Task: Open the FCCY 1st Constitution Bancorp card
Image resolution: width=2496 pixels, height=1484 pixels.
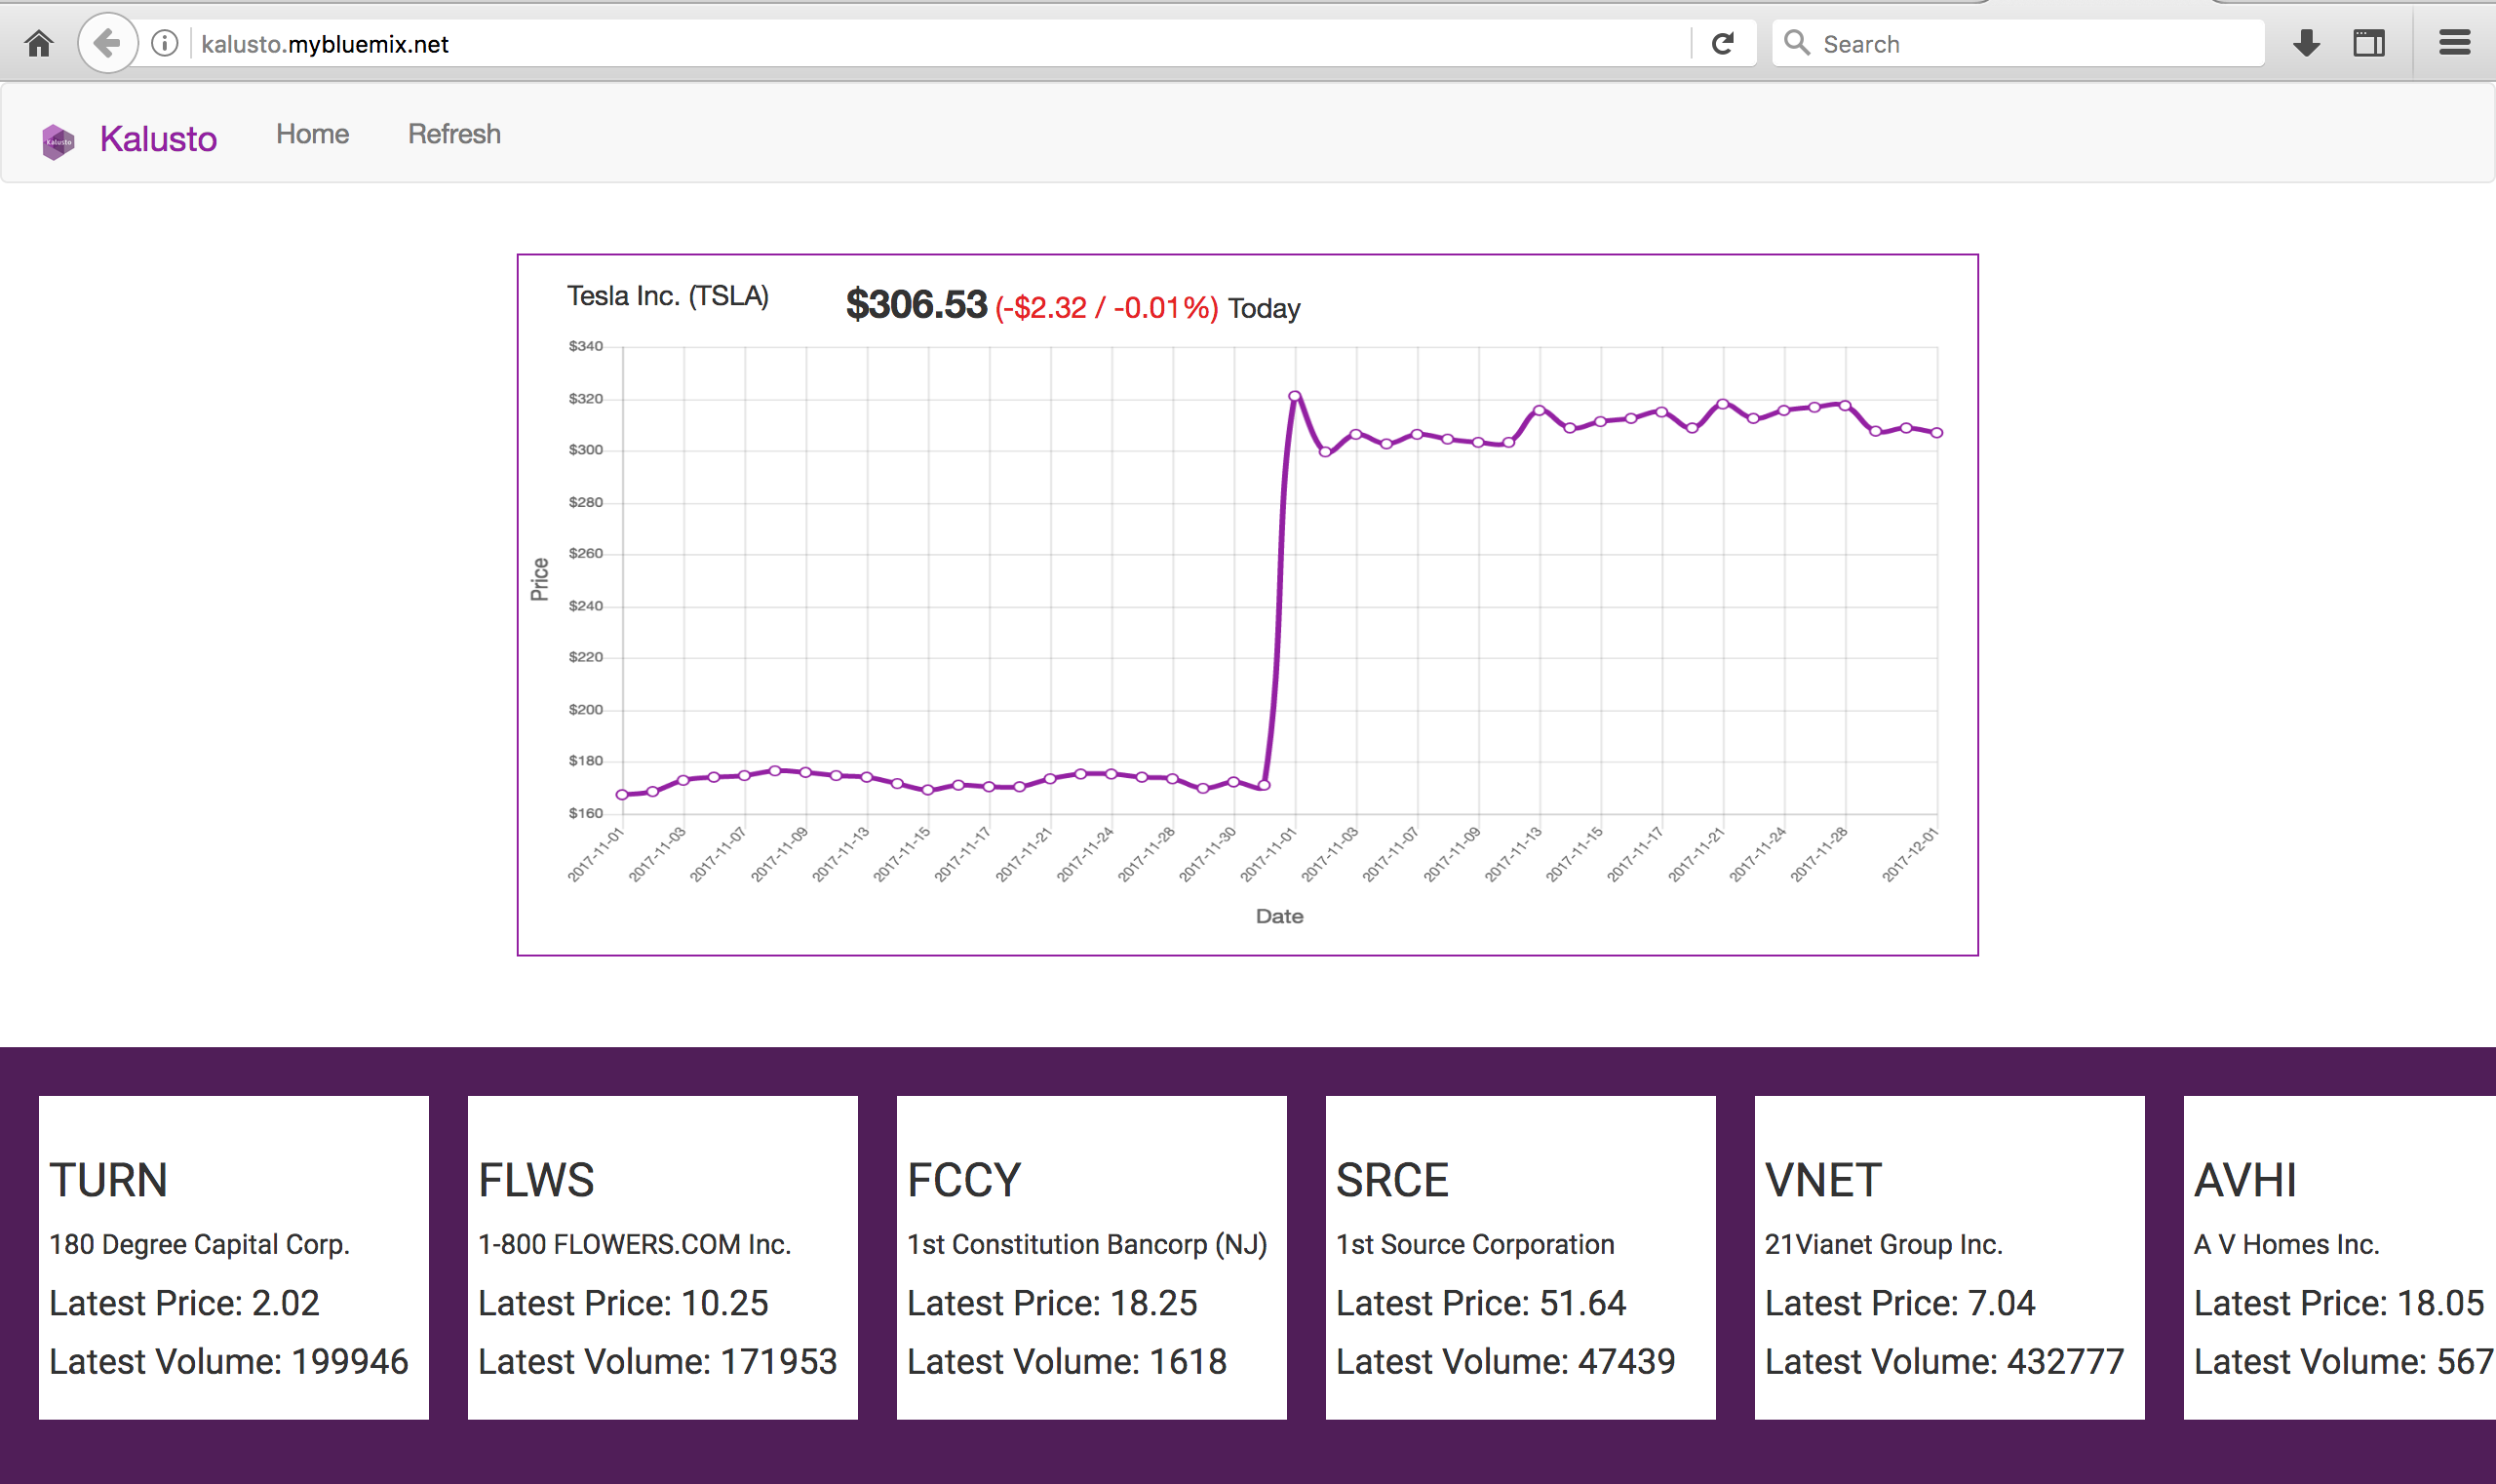Action: pyautogui.click(x=1091, y=1257)
